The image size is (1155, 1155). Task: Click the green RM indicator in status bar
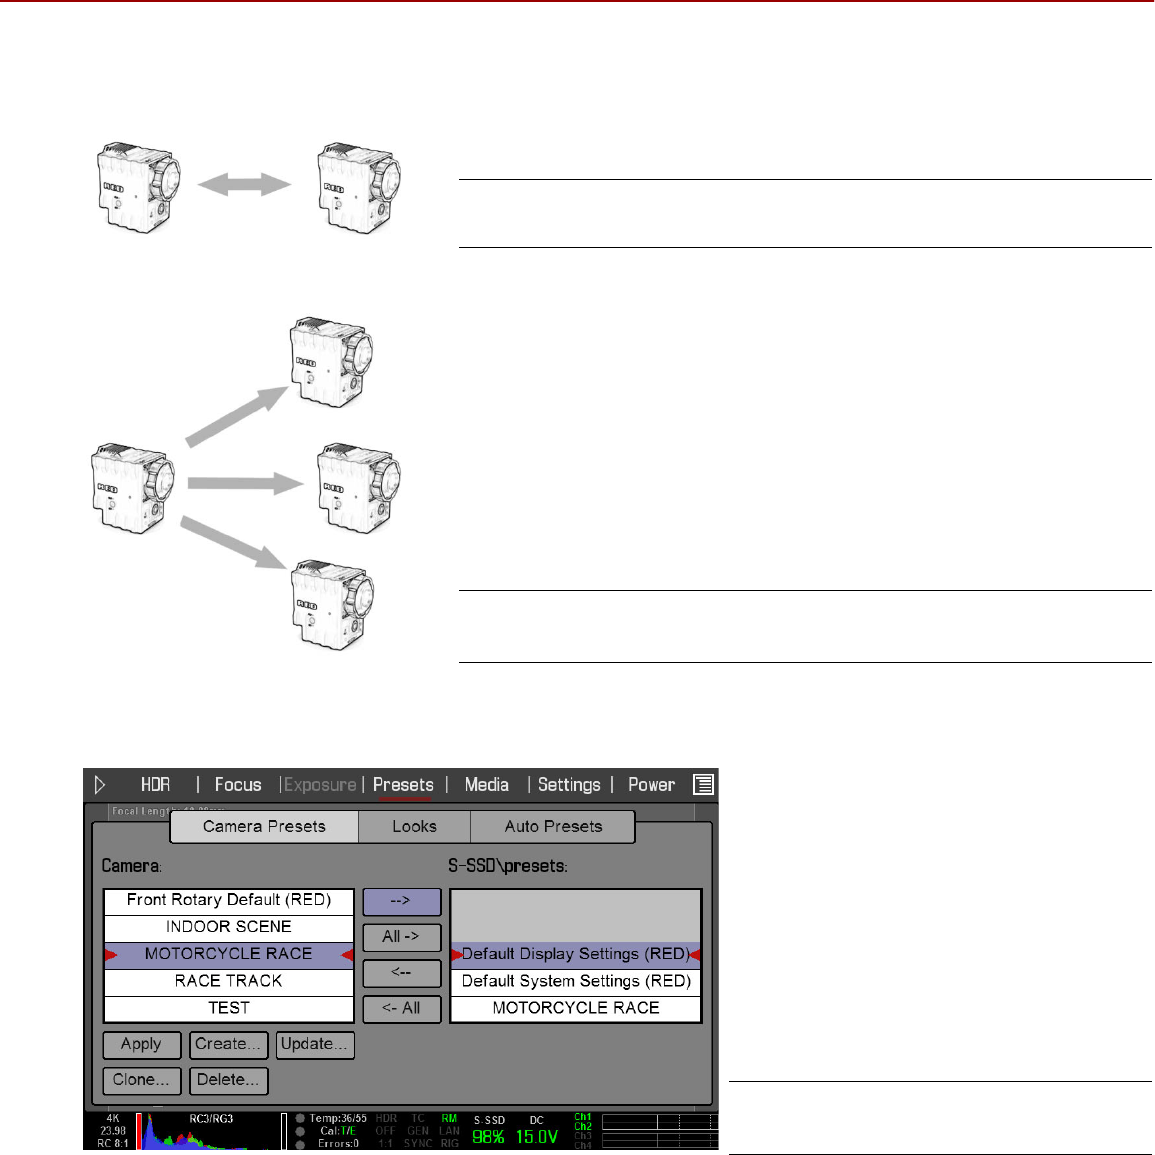449,1118
